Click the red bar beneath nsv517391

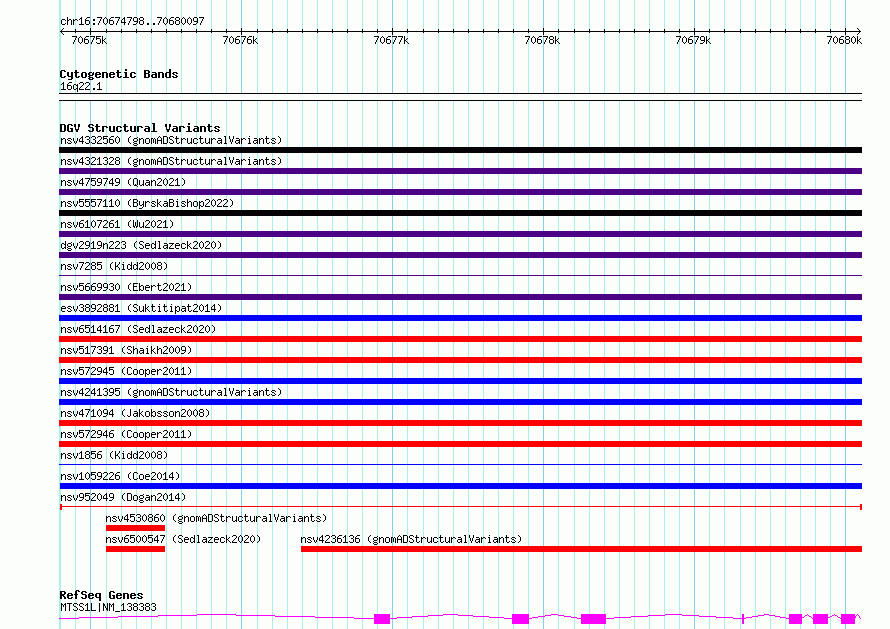(x=460, y=360)
